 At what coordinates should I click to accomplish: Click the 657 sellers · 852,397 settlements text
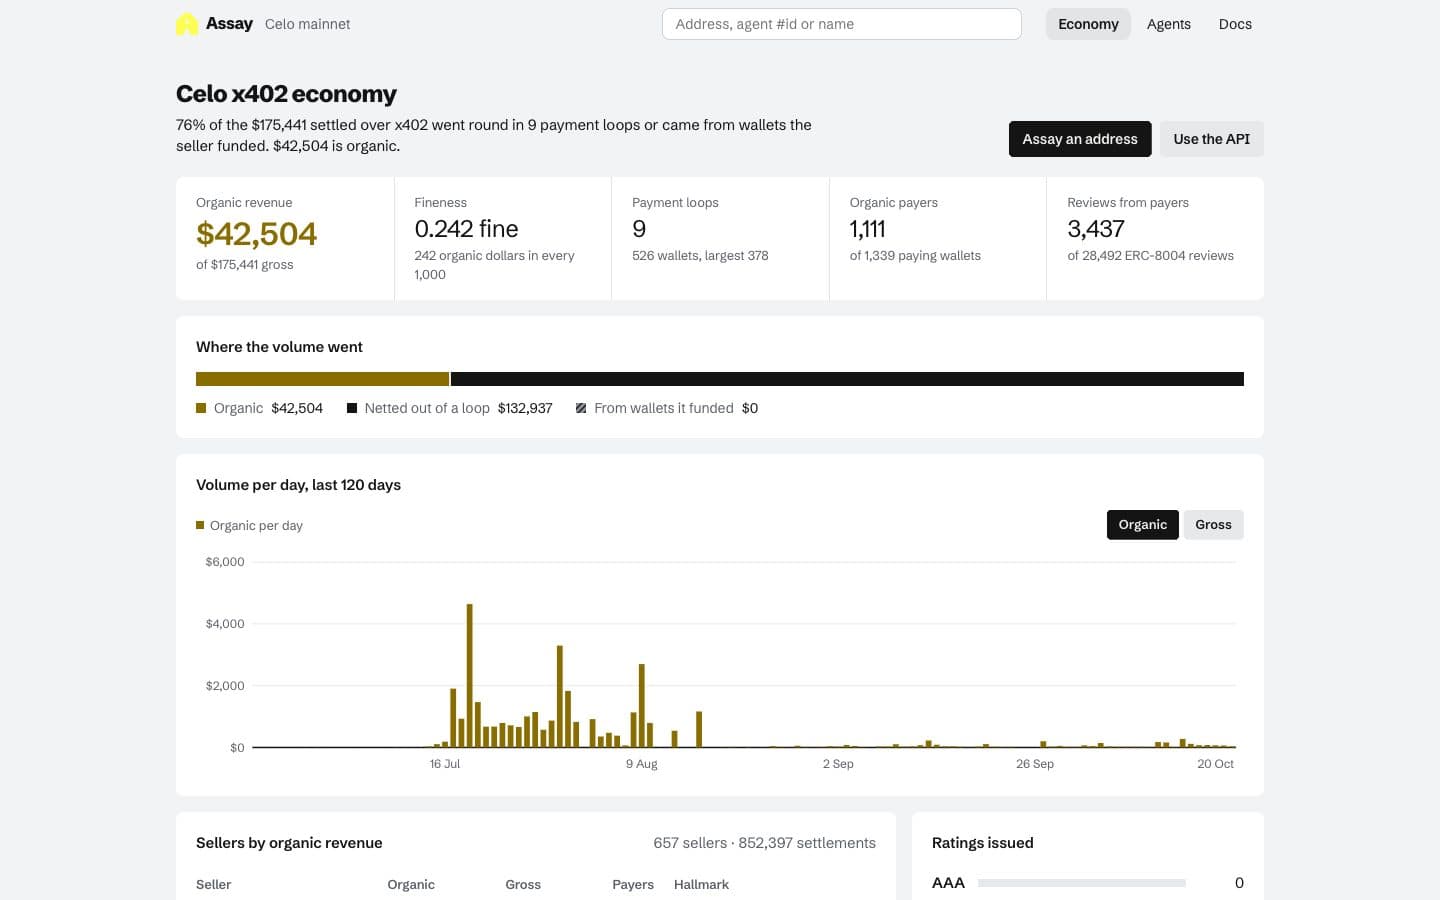pyautogui.click(x=764, y=843)
